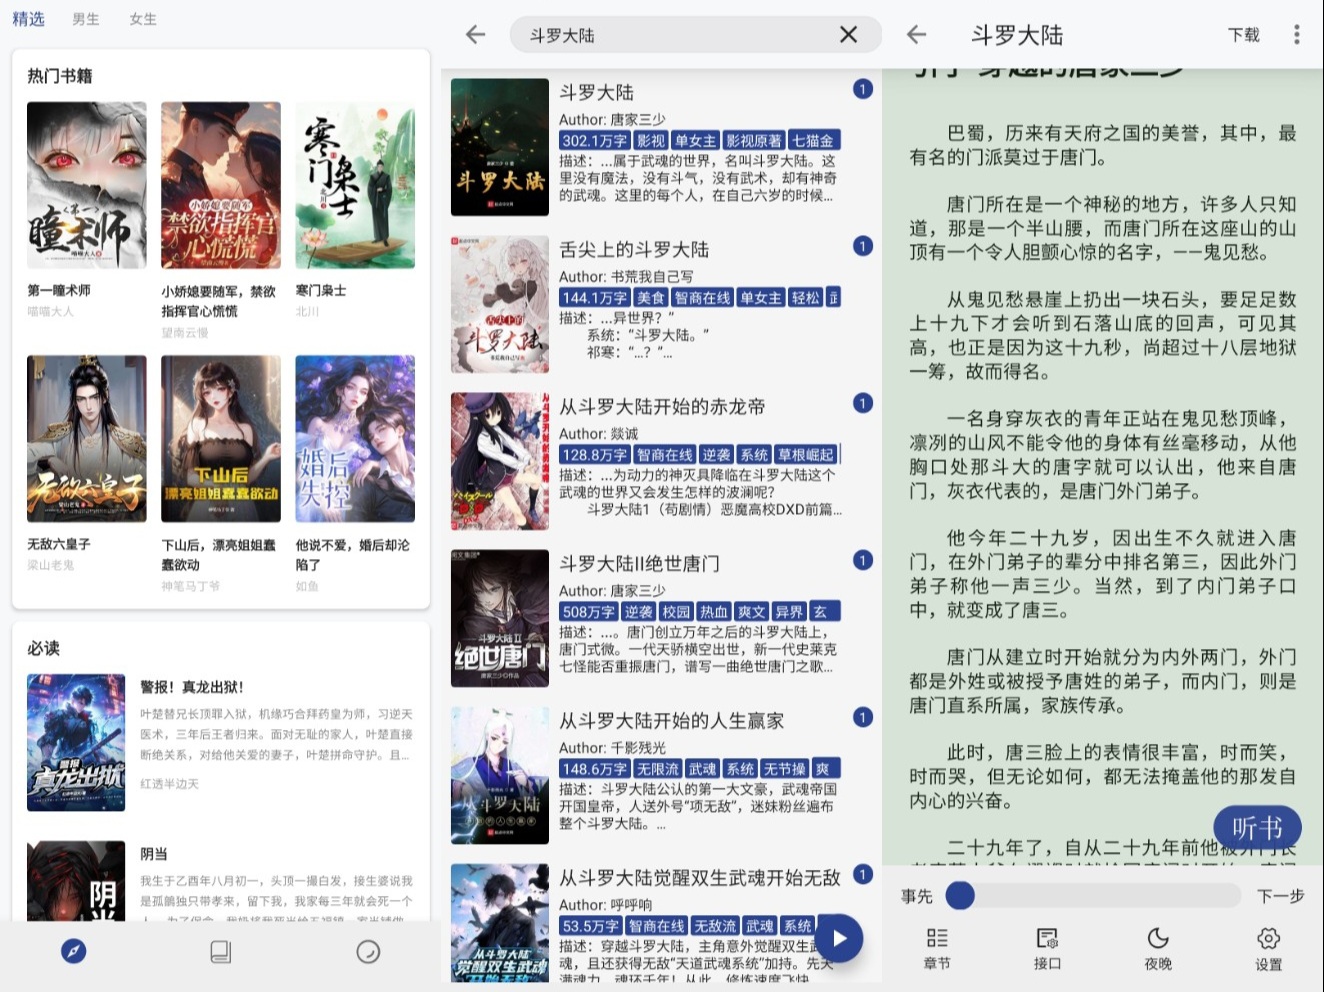The image size is (1324, 992).
Task: Go back from the 斗罗大陆 reader page
Action: click(x=916, y=35)
